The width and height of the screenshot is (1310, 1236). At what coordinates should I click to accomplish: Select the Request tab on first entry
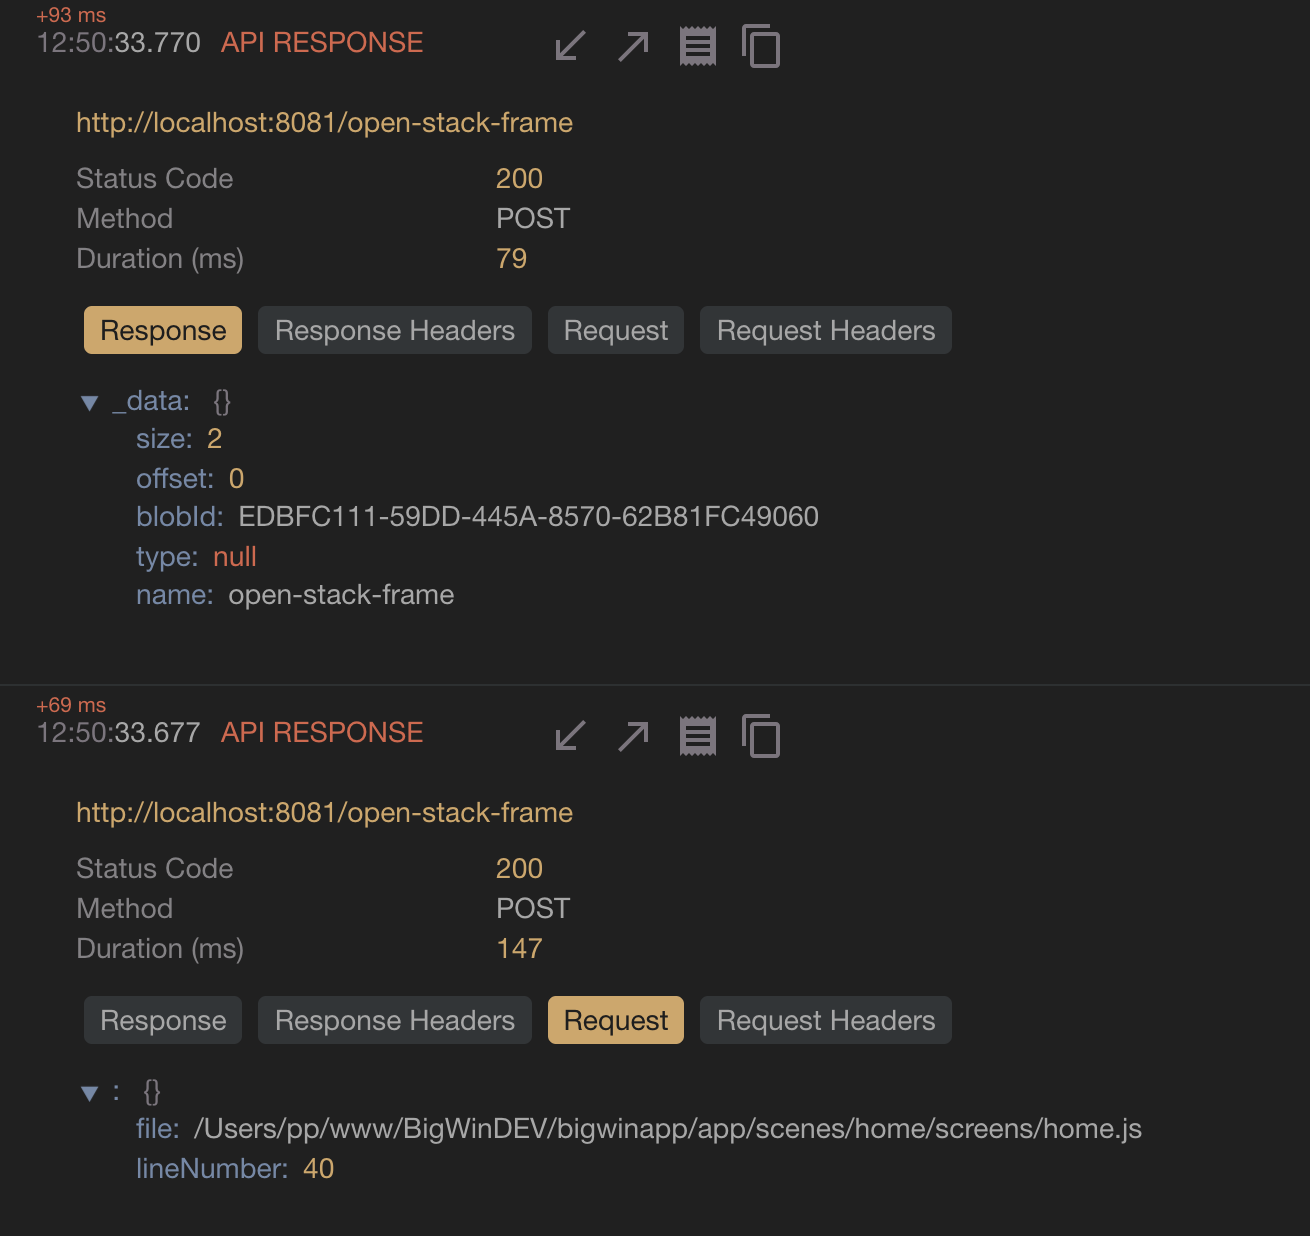615,330
